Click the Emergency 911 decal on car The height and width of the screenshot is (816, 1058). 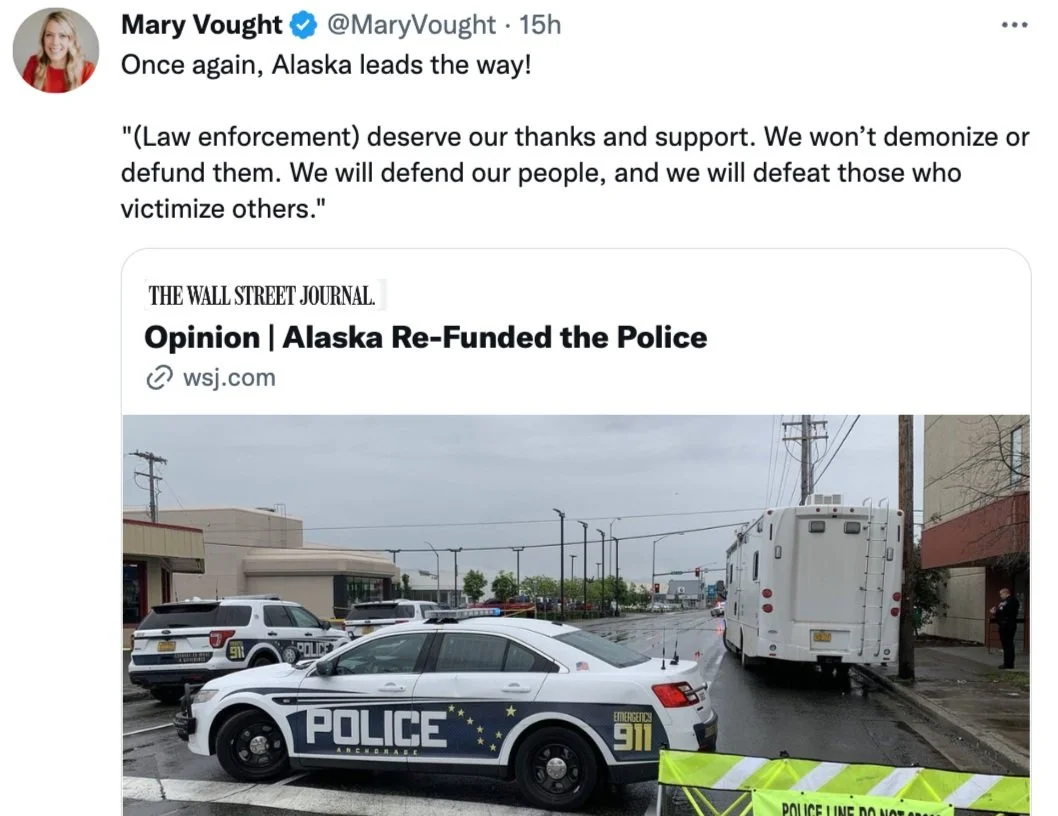point(633,731)
